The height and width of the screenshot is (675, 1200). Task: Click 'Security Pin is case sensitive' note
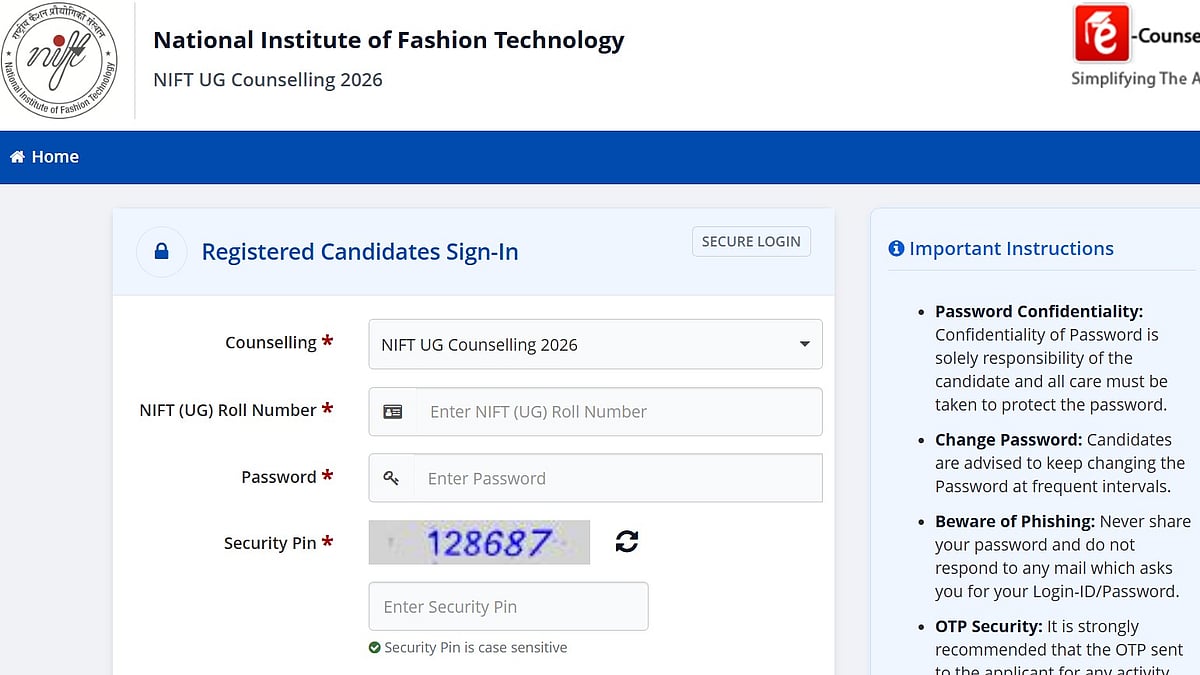pyautogui.click(x=476, y=648)
